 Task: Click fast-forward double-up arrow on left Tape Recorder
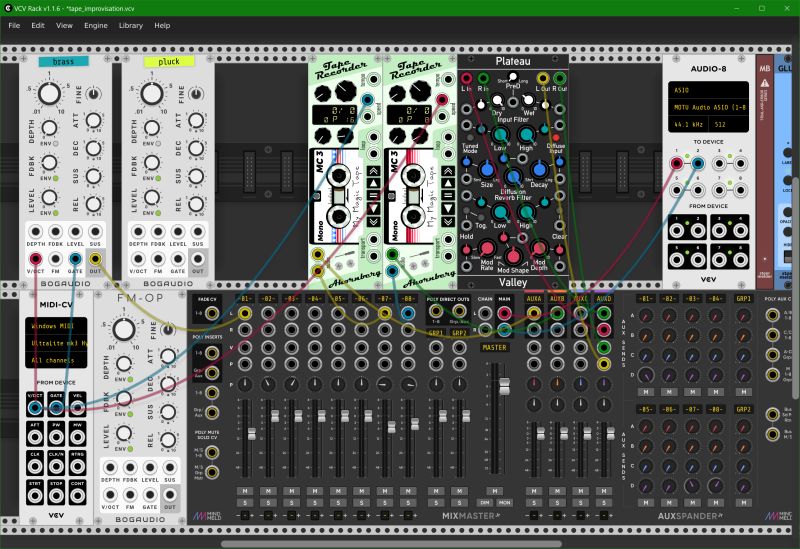coord(373,171)
